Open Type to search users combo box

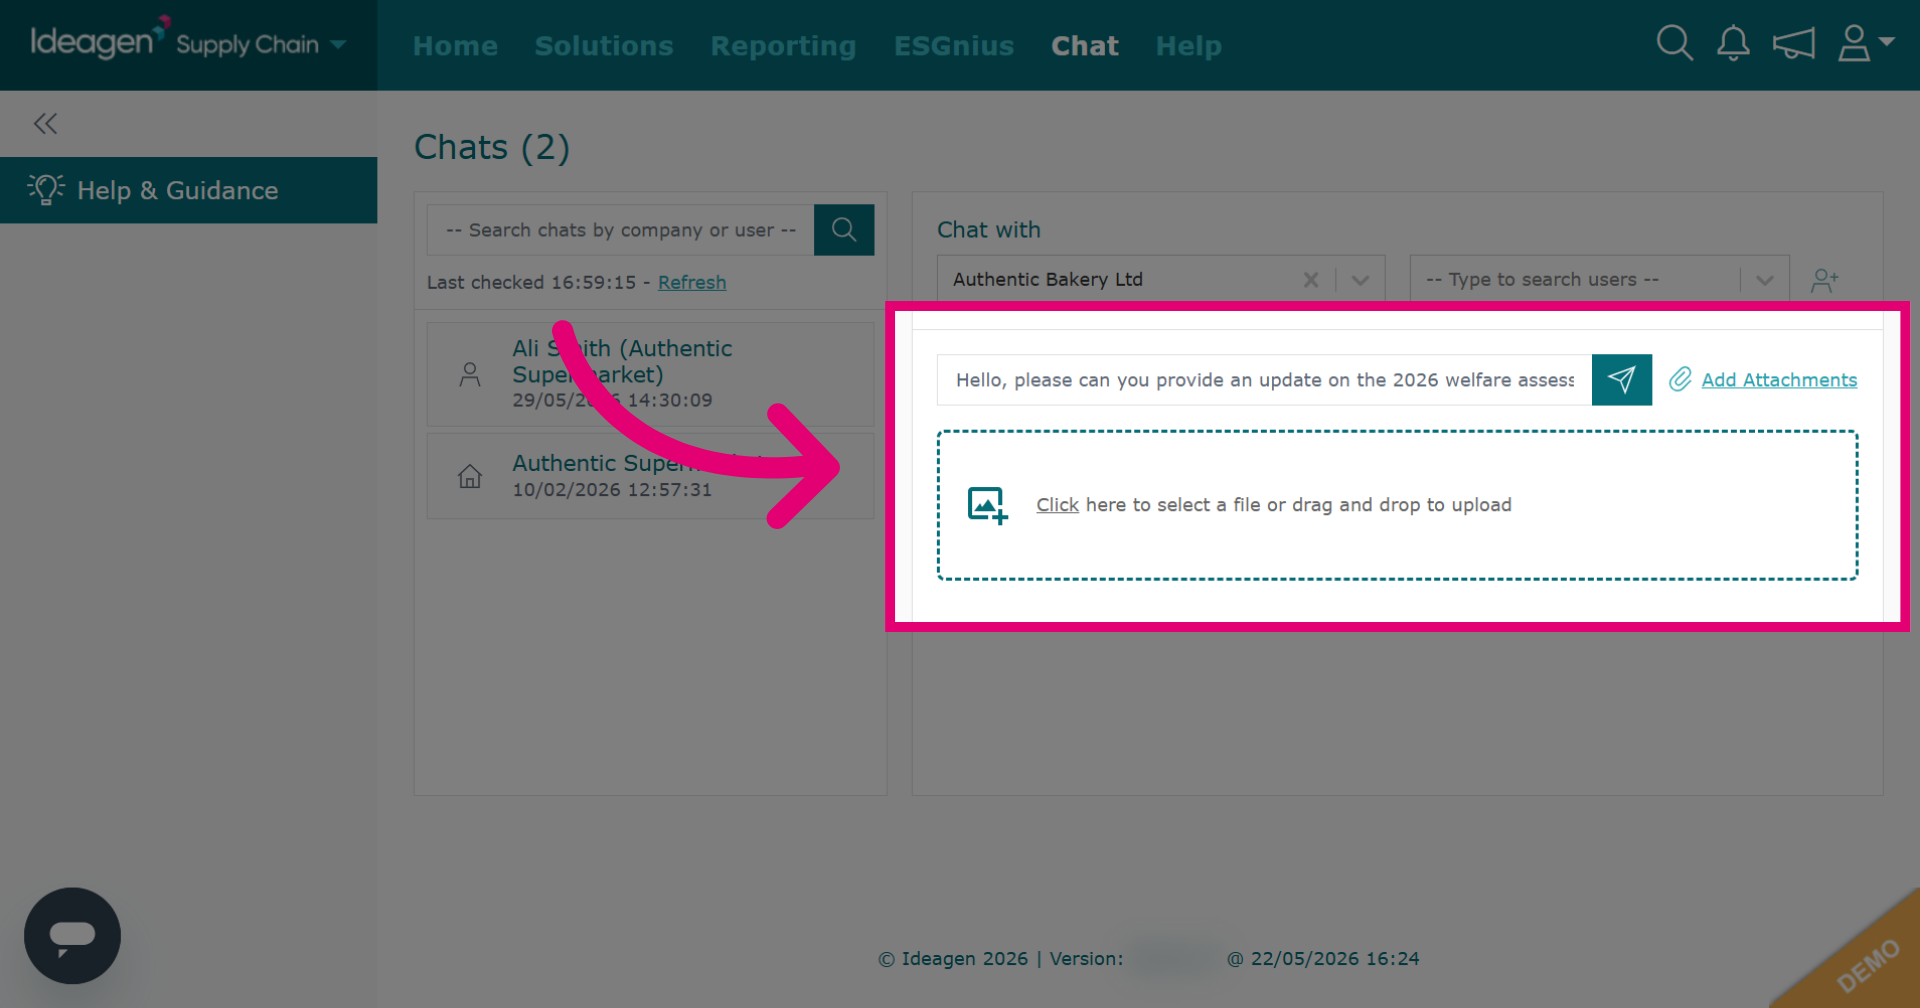pyautogui.click(x=1599, y=280)
